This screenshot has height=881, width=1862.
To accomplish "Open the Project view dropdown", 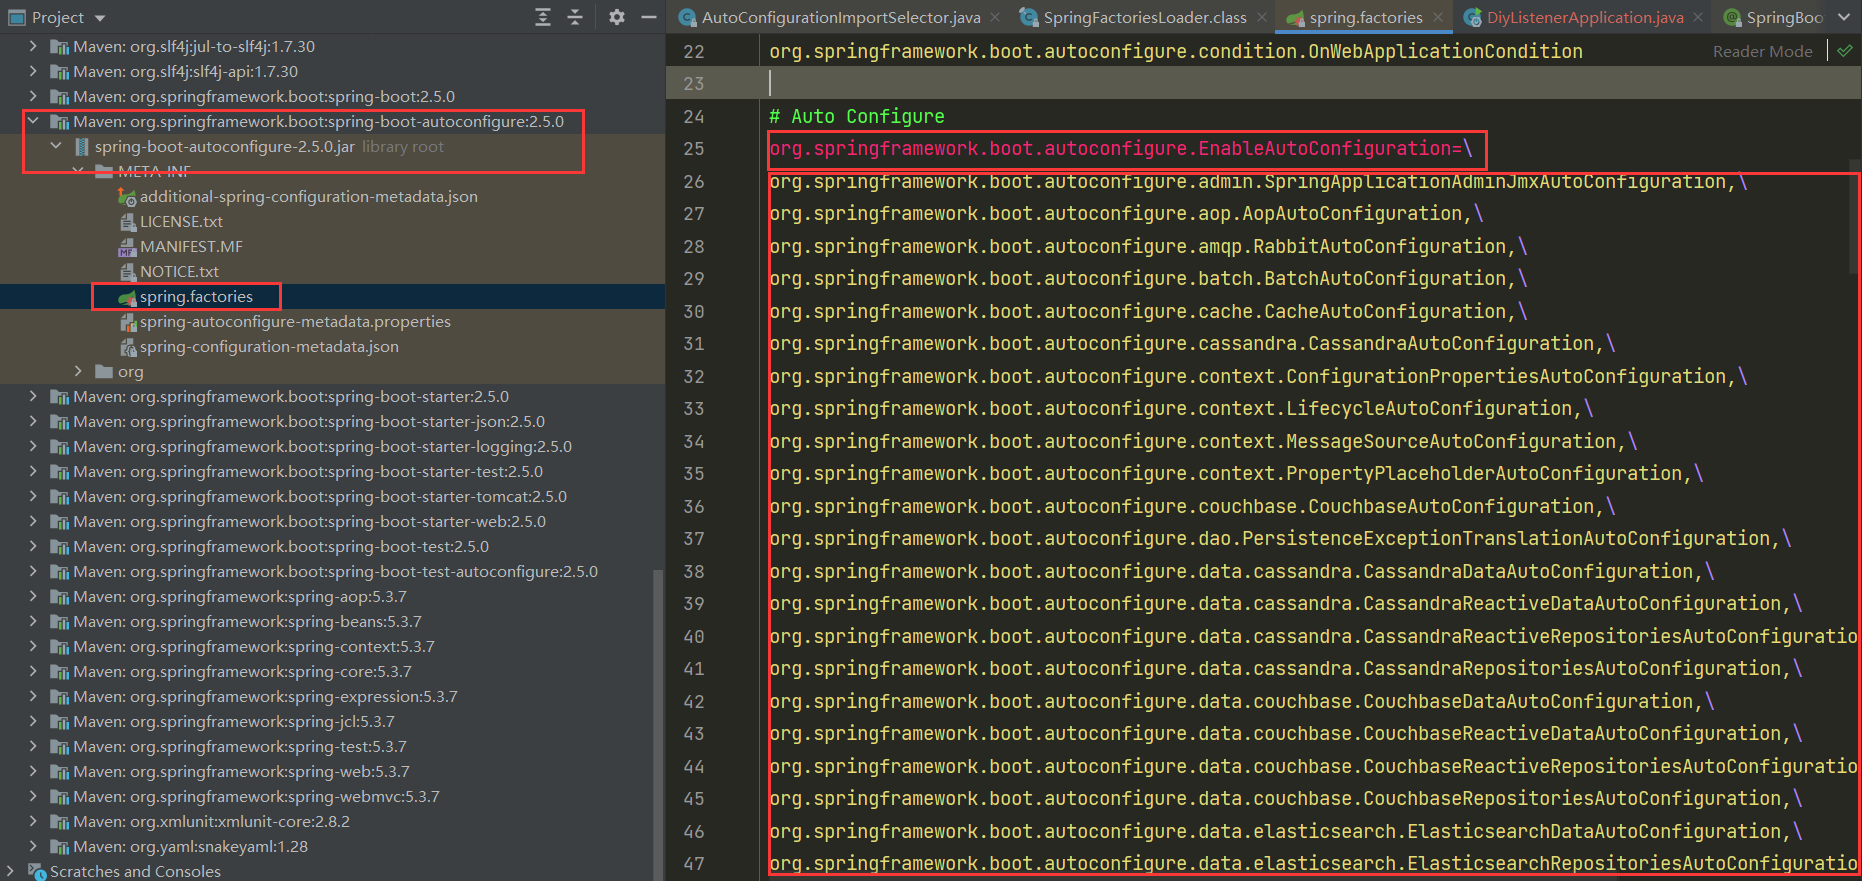I will point(100,18).
